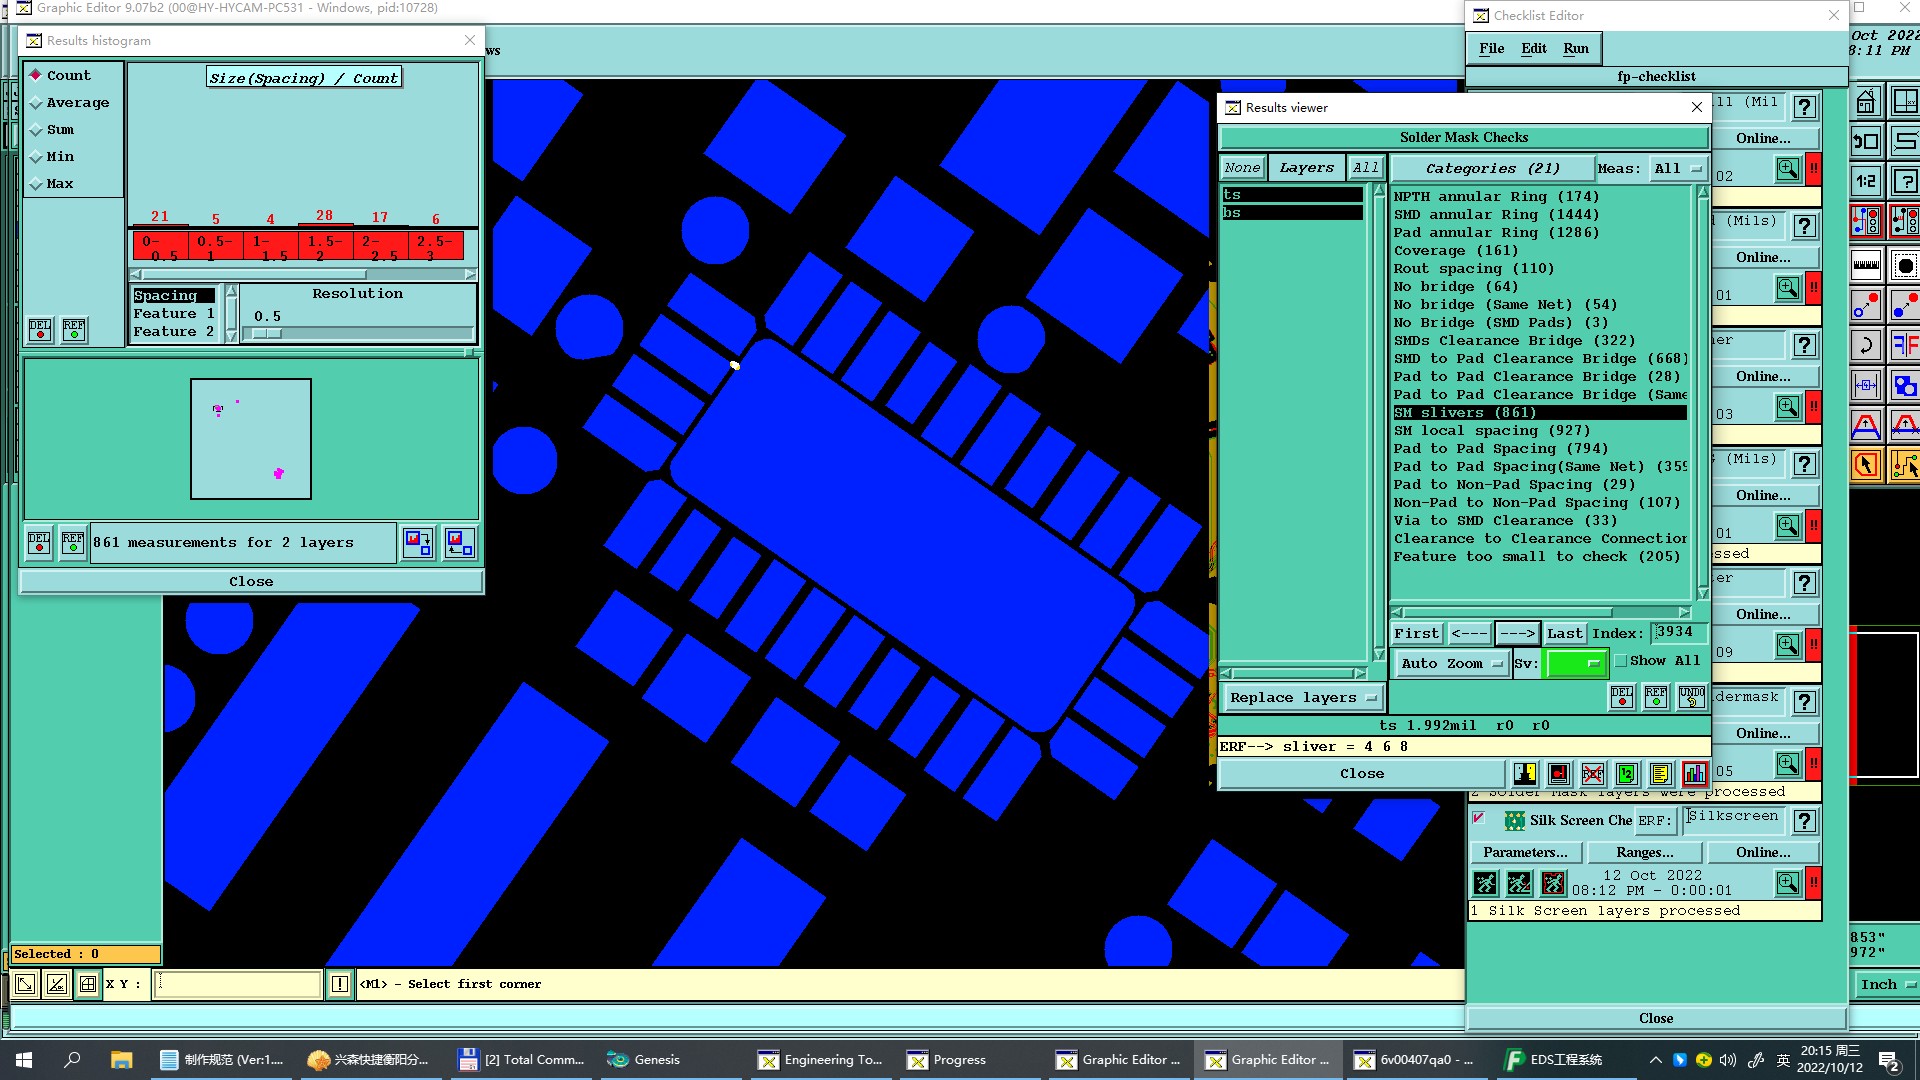This screenshot has height=1080, width=1920.
Task: Open the Replace layers dropdown
Action: coord(1303,698)
